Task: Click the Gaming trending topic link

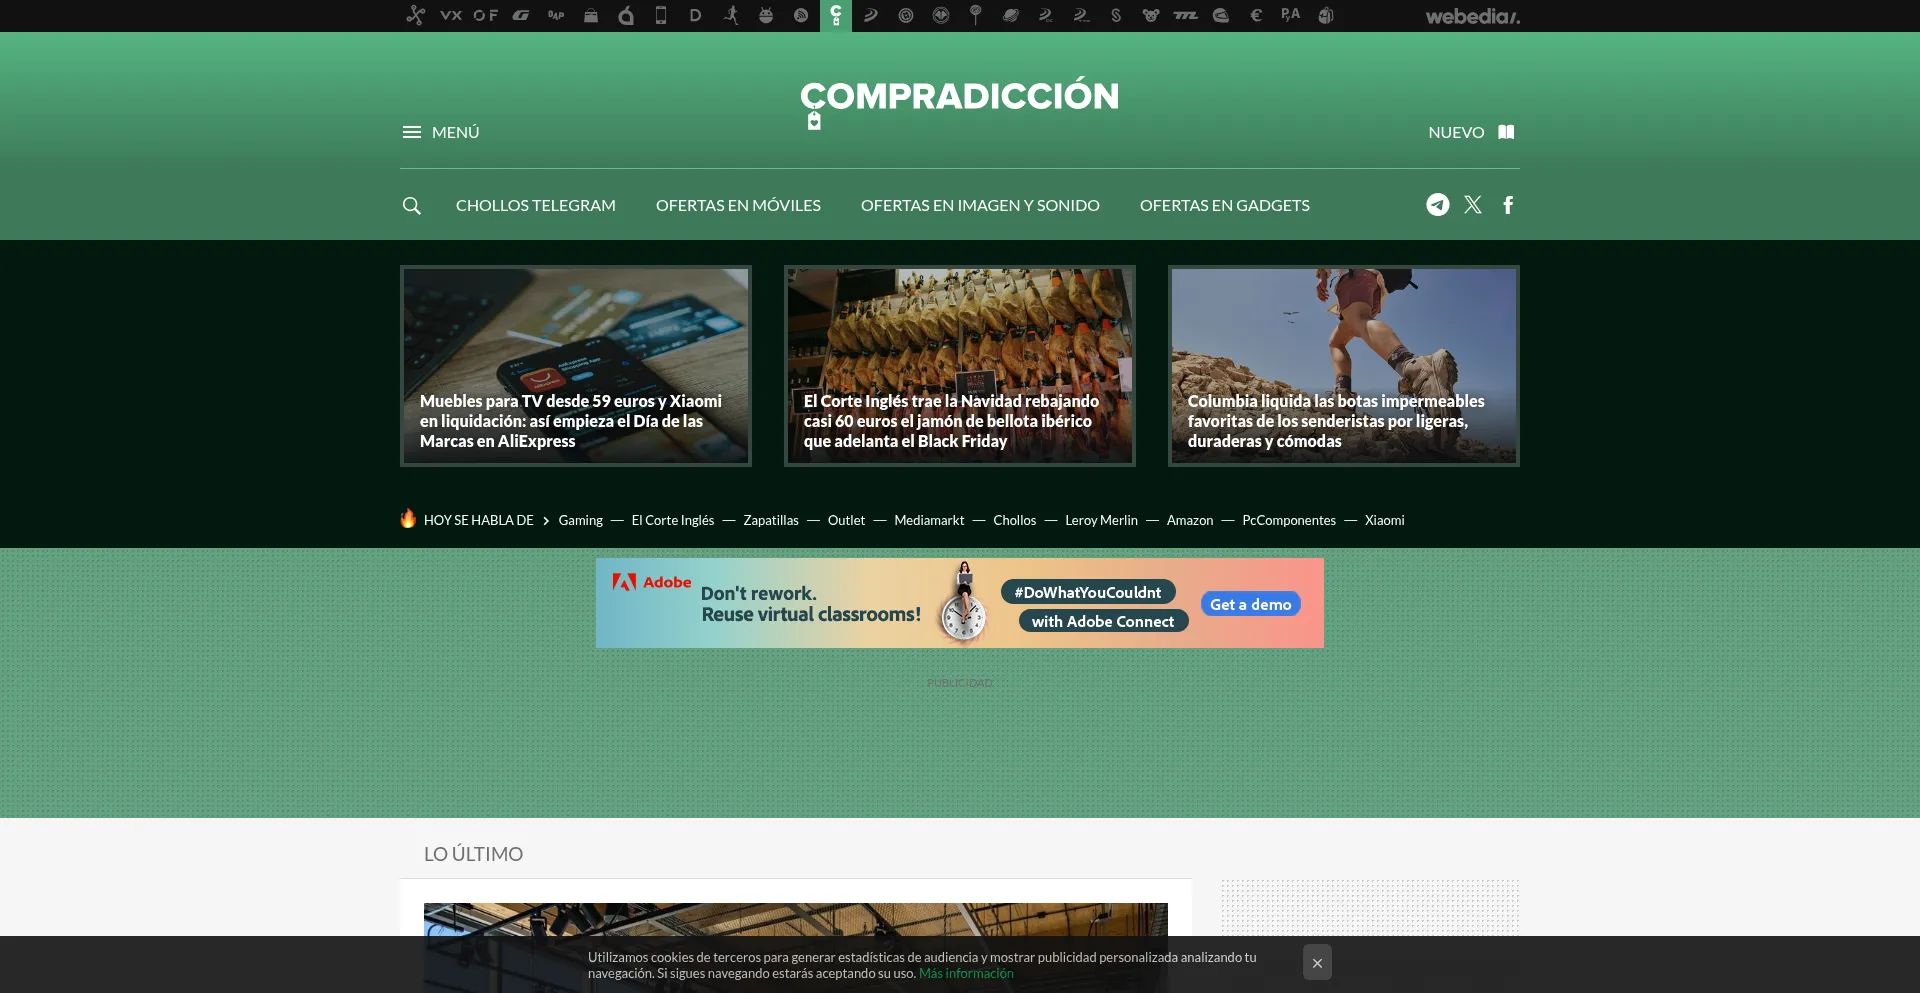Action: [x=580, y=520]
